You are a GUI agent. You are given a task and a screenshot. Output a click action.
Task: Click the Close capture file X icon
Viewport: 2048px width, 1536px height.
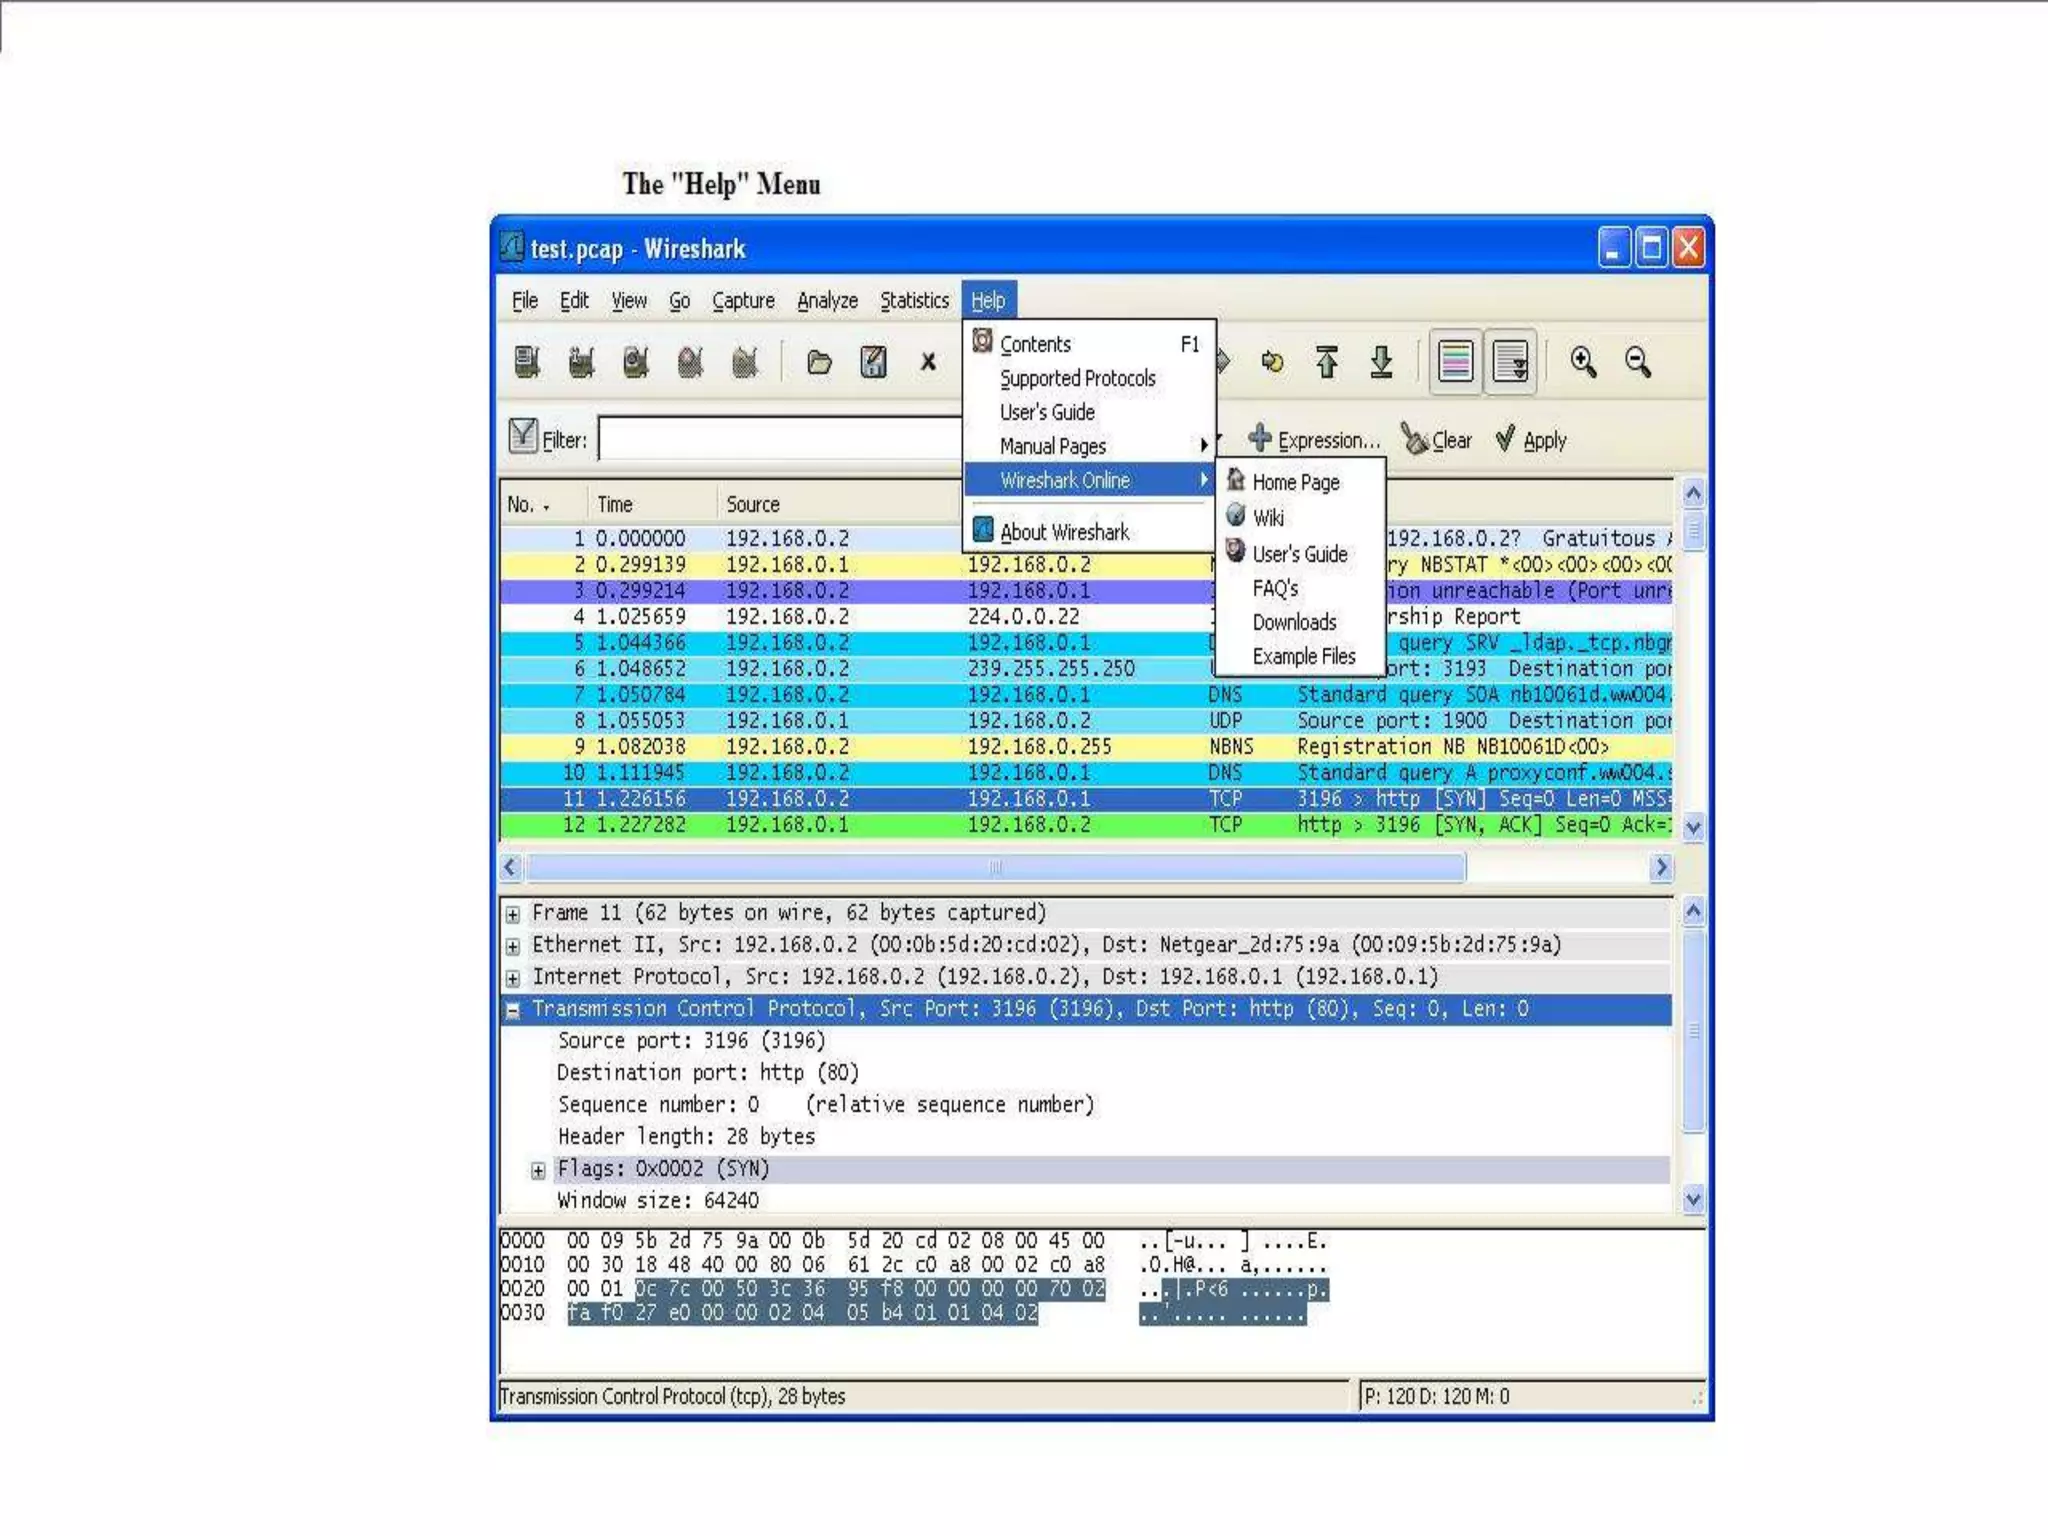point(928,362)
